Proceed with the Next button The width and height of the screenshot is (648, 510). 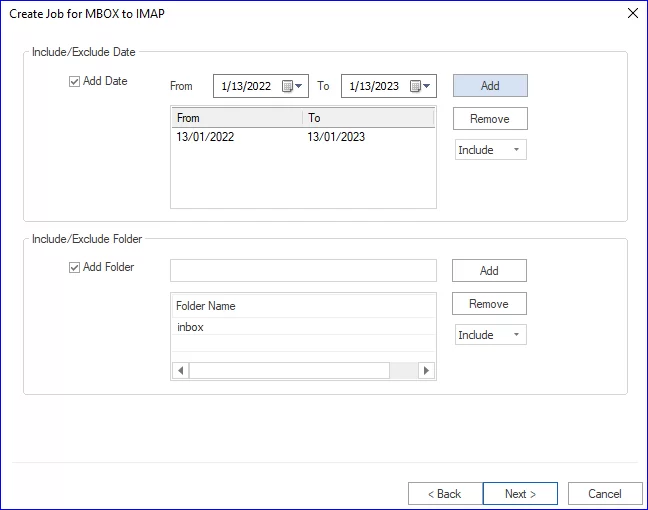pyautogui.click(x=520, y=493)
